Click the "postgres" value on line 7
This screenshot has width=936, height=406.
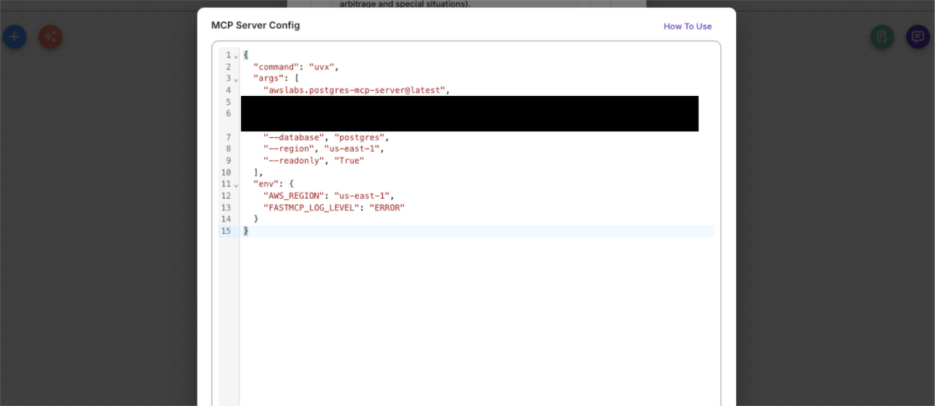pyautogui.click(x=359, y=137)
